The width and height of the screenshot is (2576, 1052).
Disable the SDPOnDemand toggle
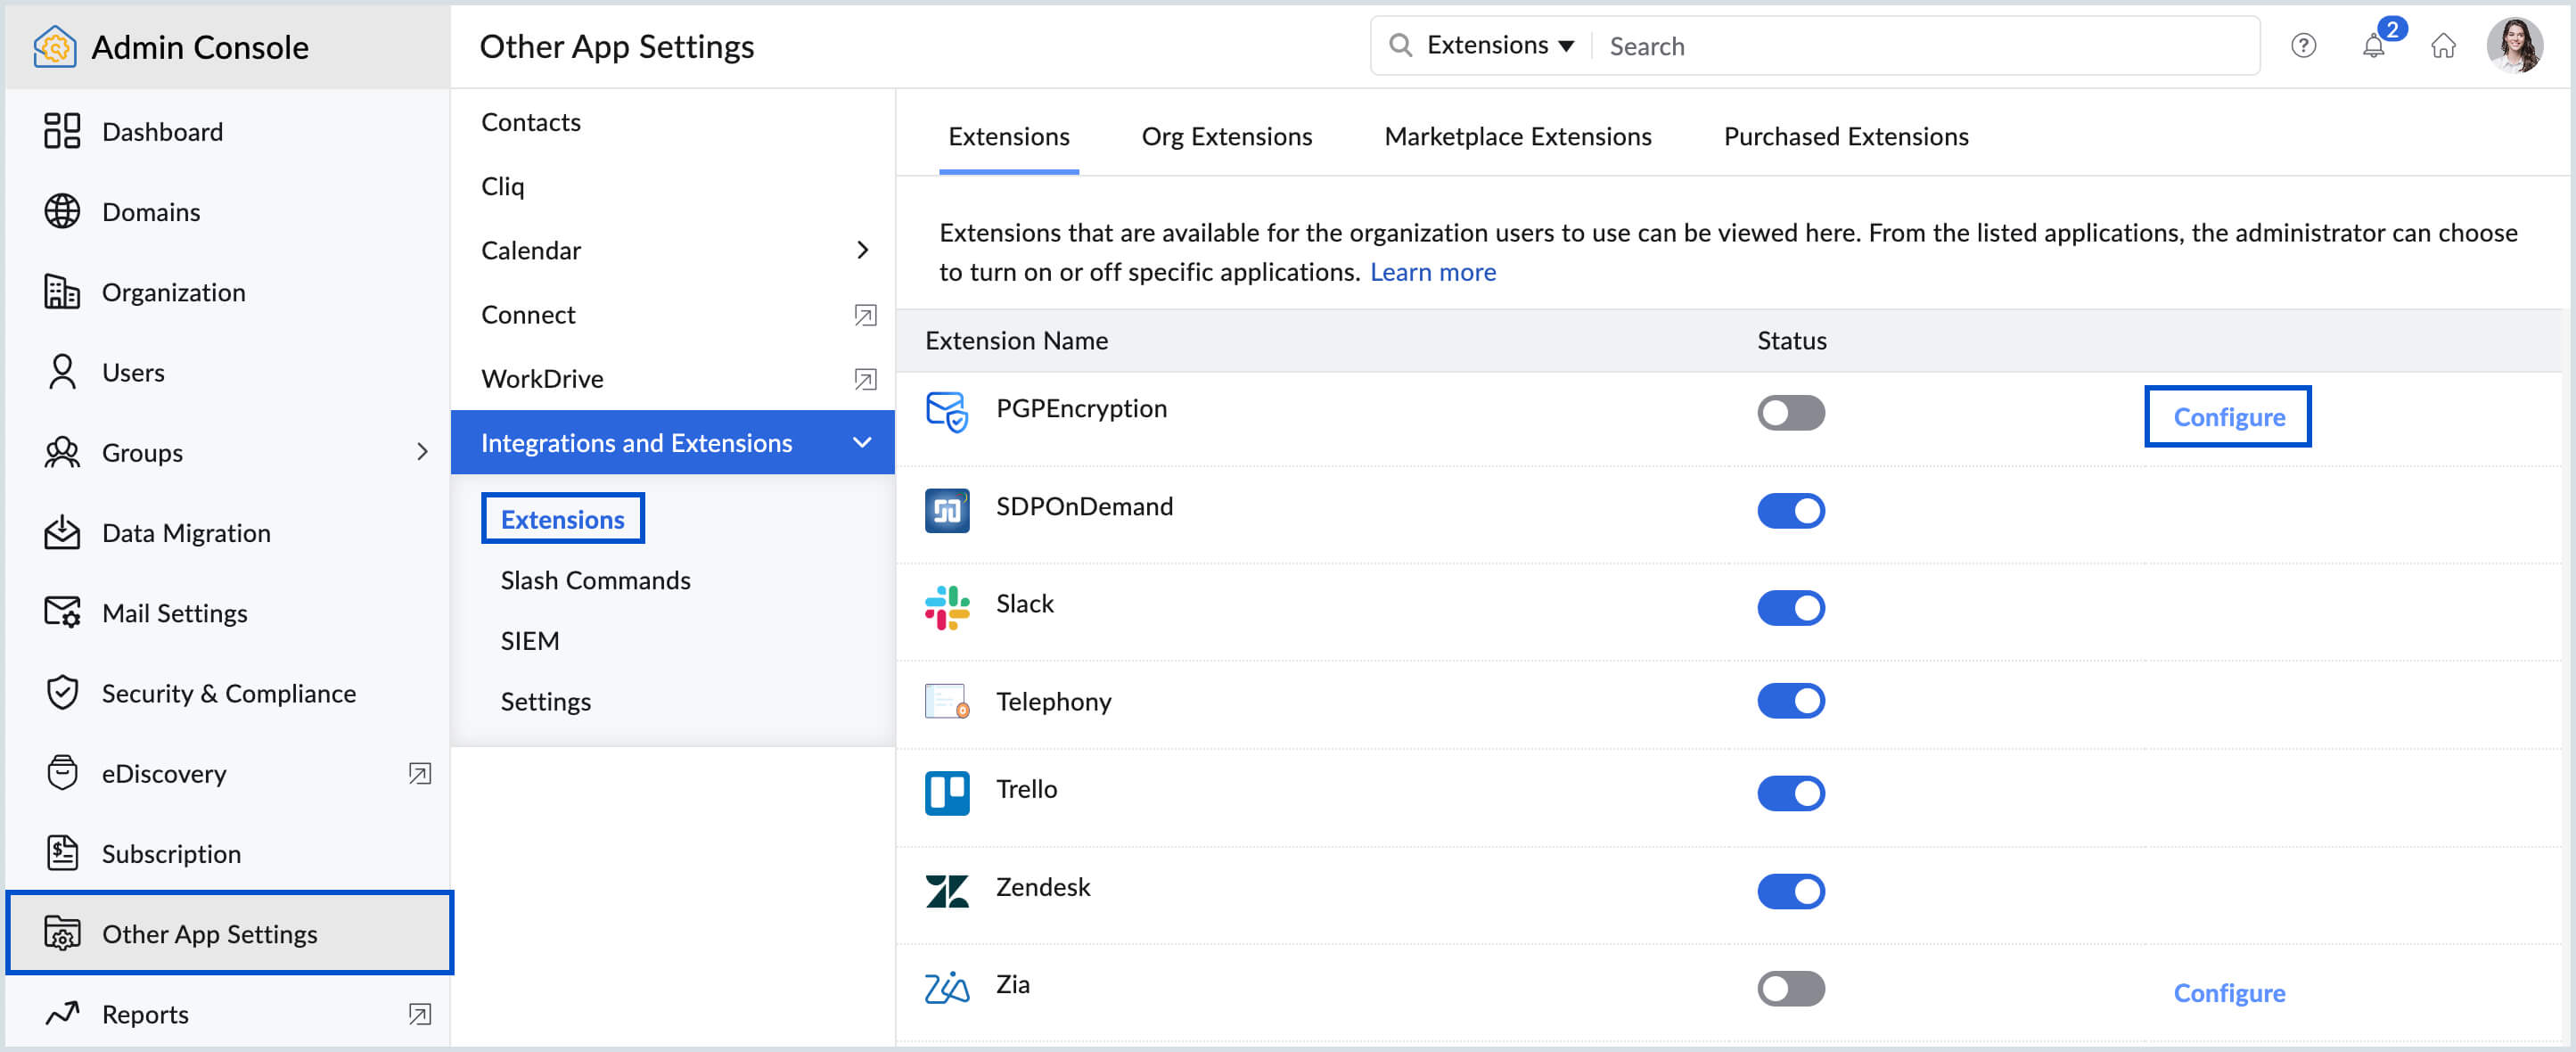(1790, 510)
